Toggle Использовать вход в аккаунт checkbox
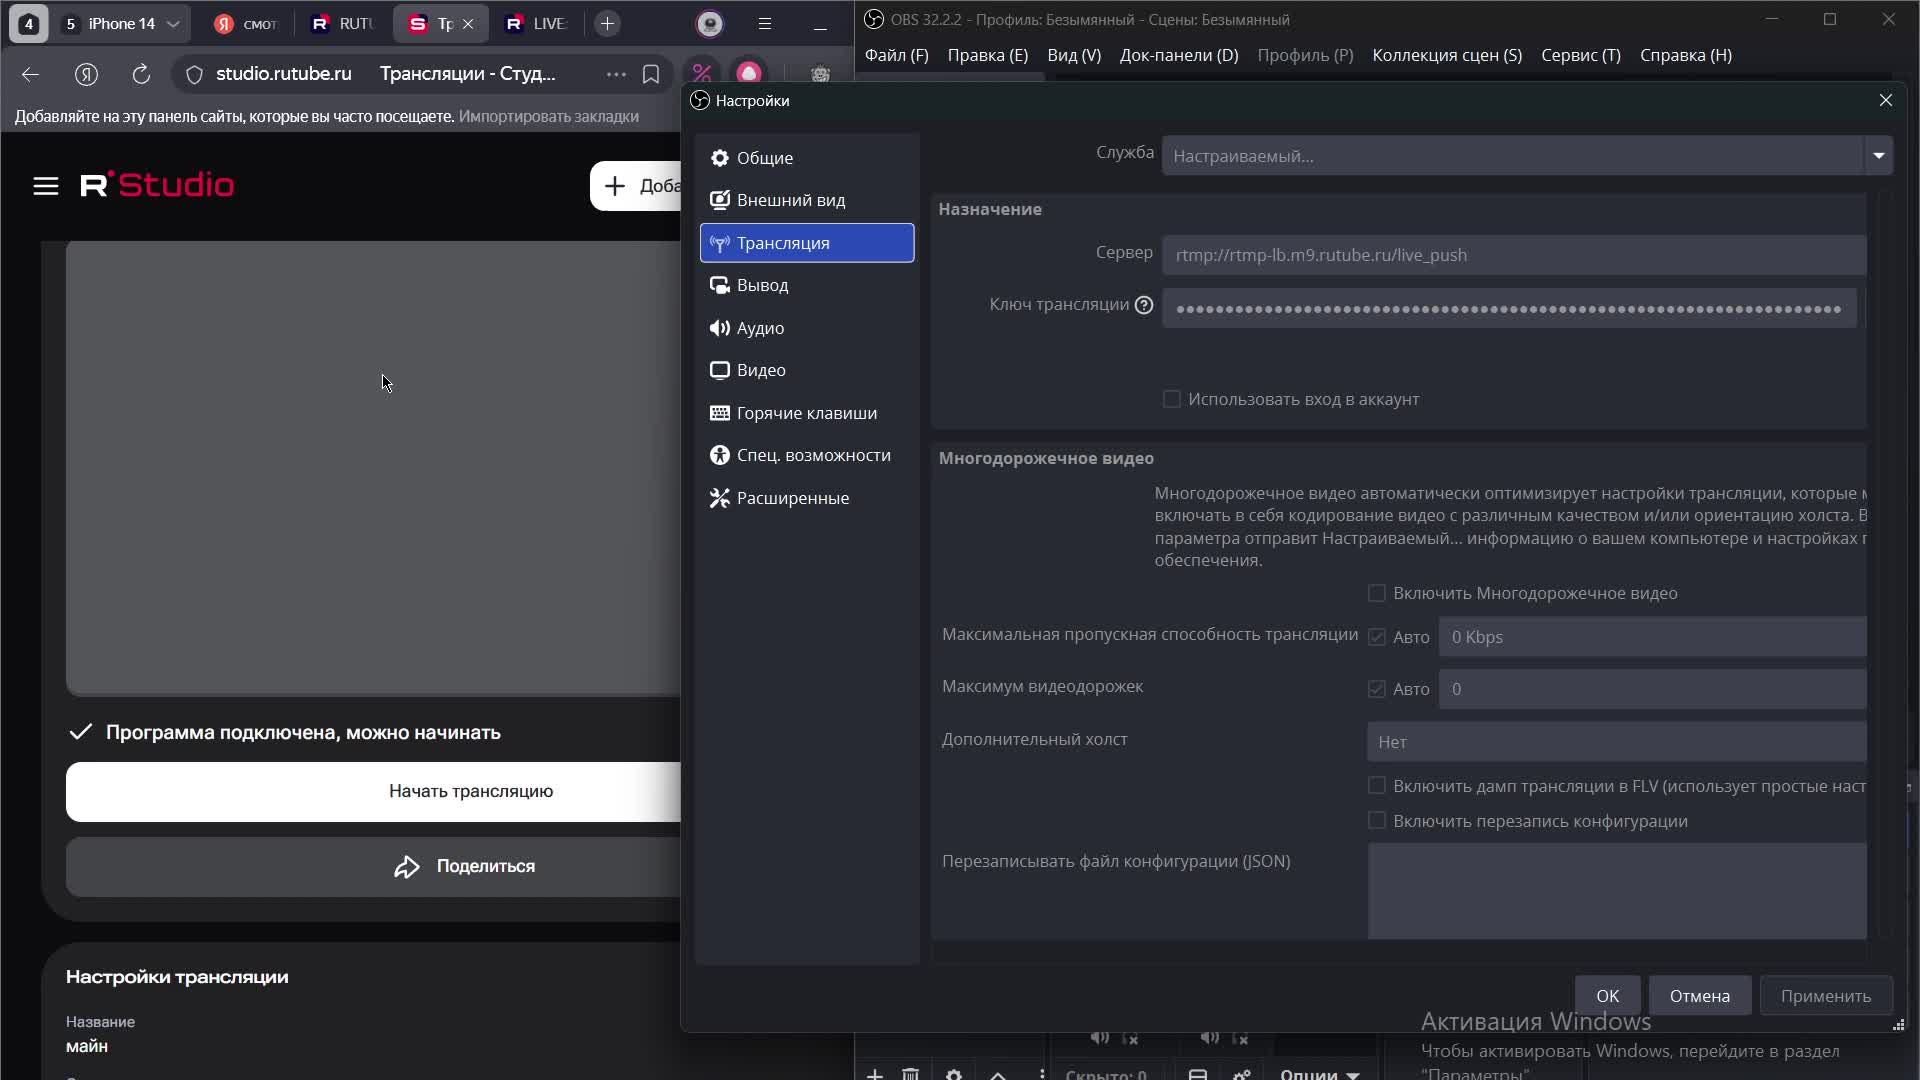 click(1172, 399)
